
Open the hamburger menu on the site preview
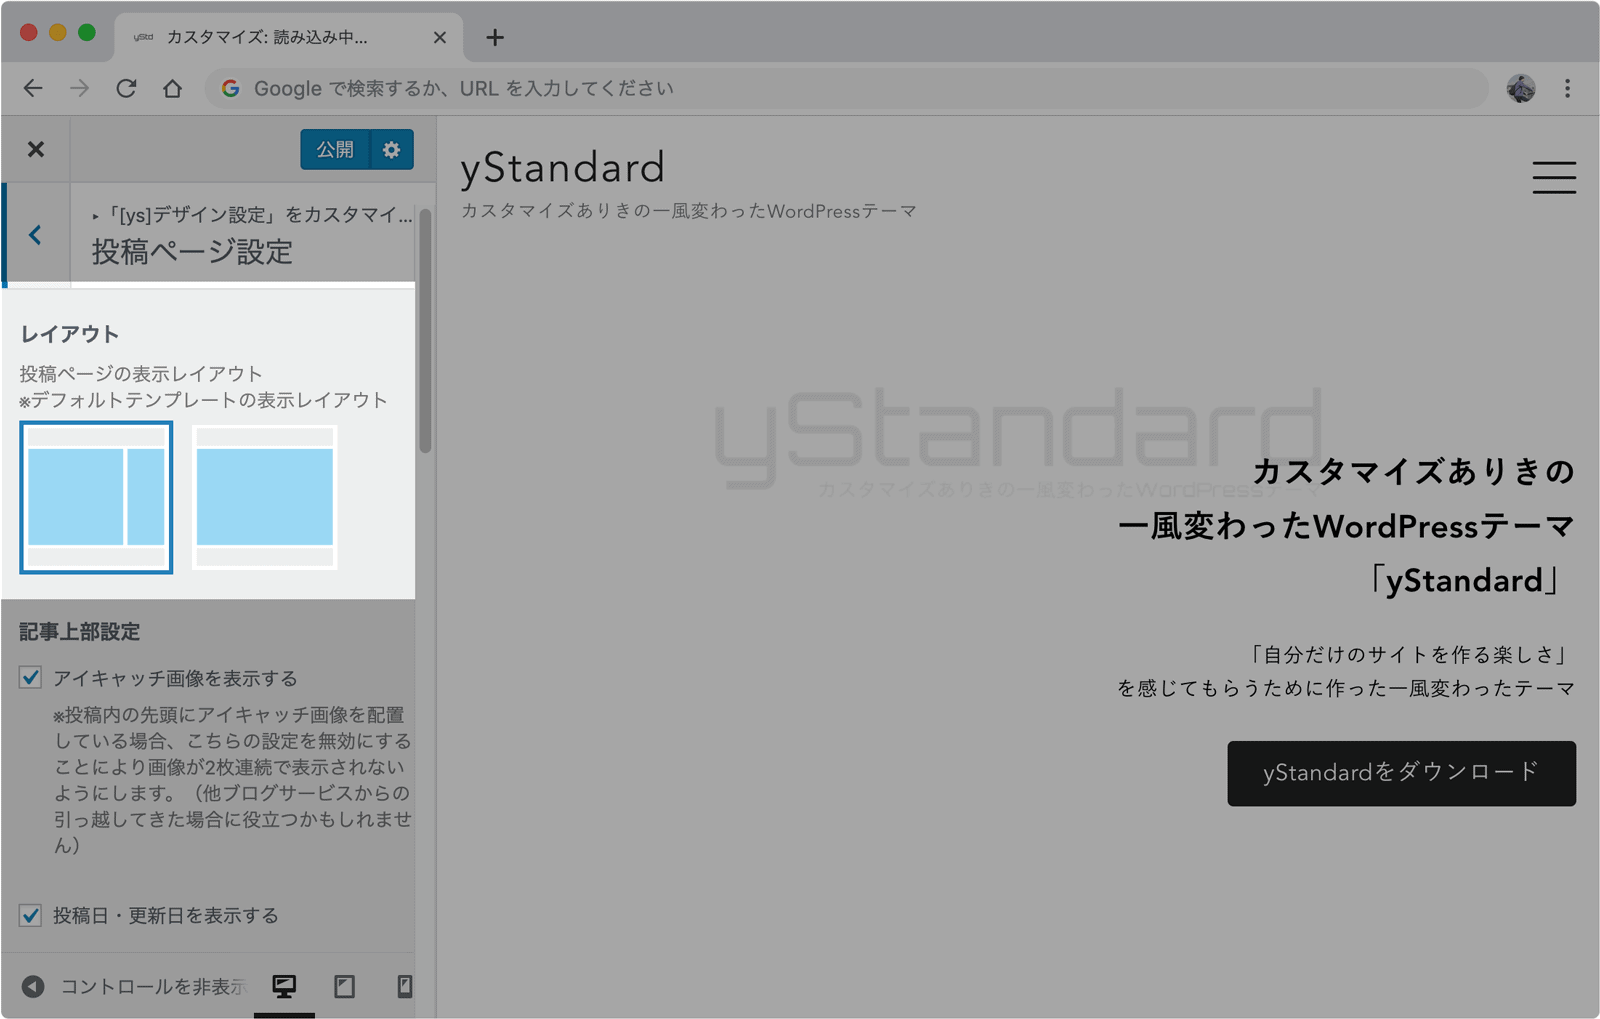click(1554, 177)
